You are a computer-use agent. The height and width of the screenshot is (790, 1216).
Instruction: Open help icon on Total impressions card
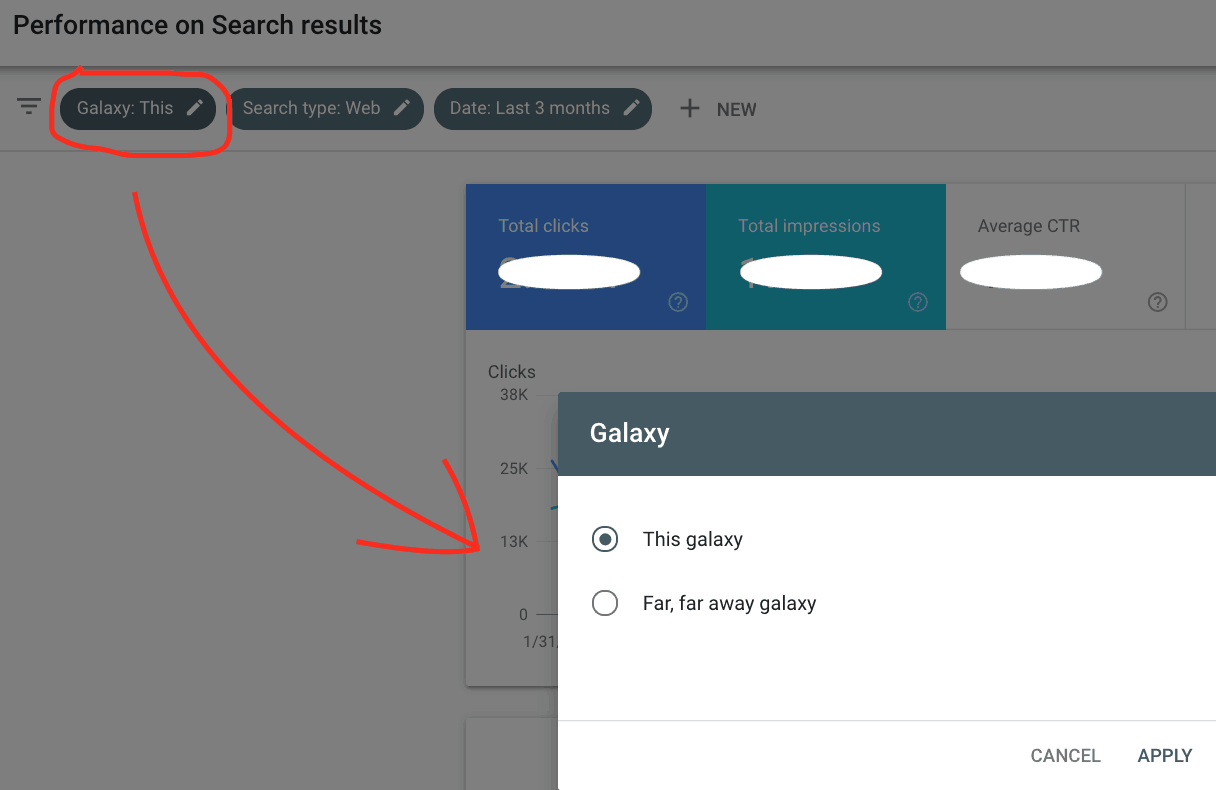click(x=918, y=302)
